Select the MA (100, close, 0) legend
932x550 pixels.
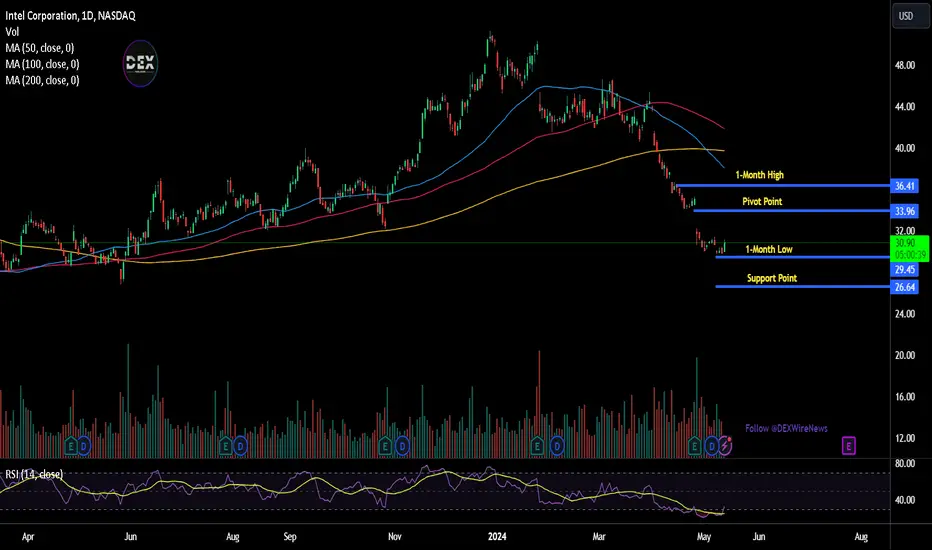(42, 64)
